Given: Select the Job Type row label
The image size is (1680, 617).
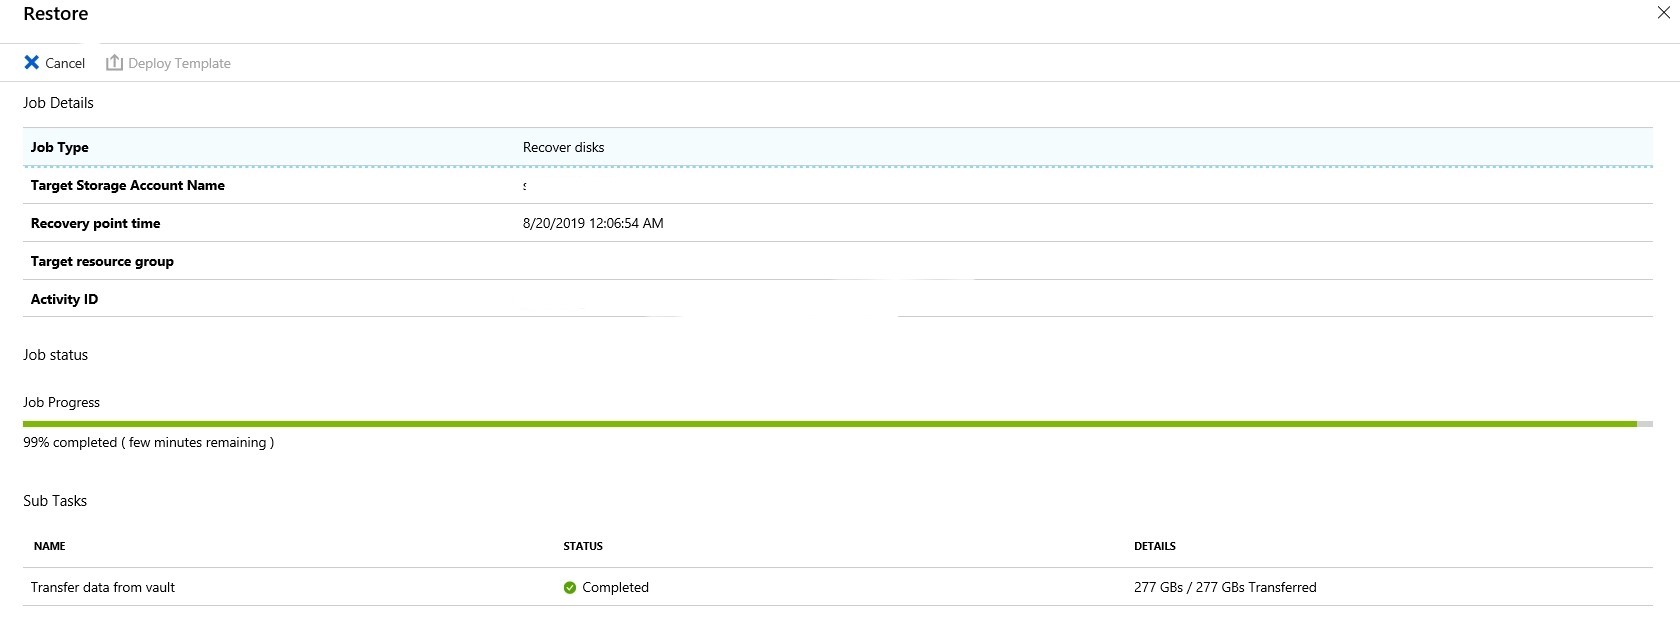Looking at the screenshot, I should click(60, 147).
